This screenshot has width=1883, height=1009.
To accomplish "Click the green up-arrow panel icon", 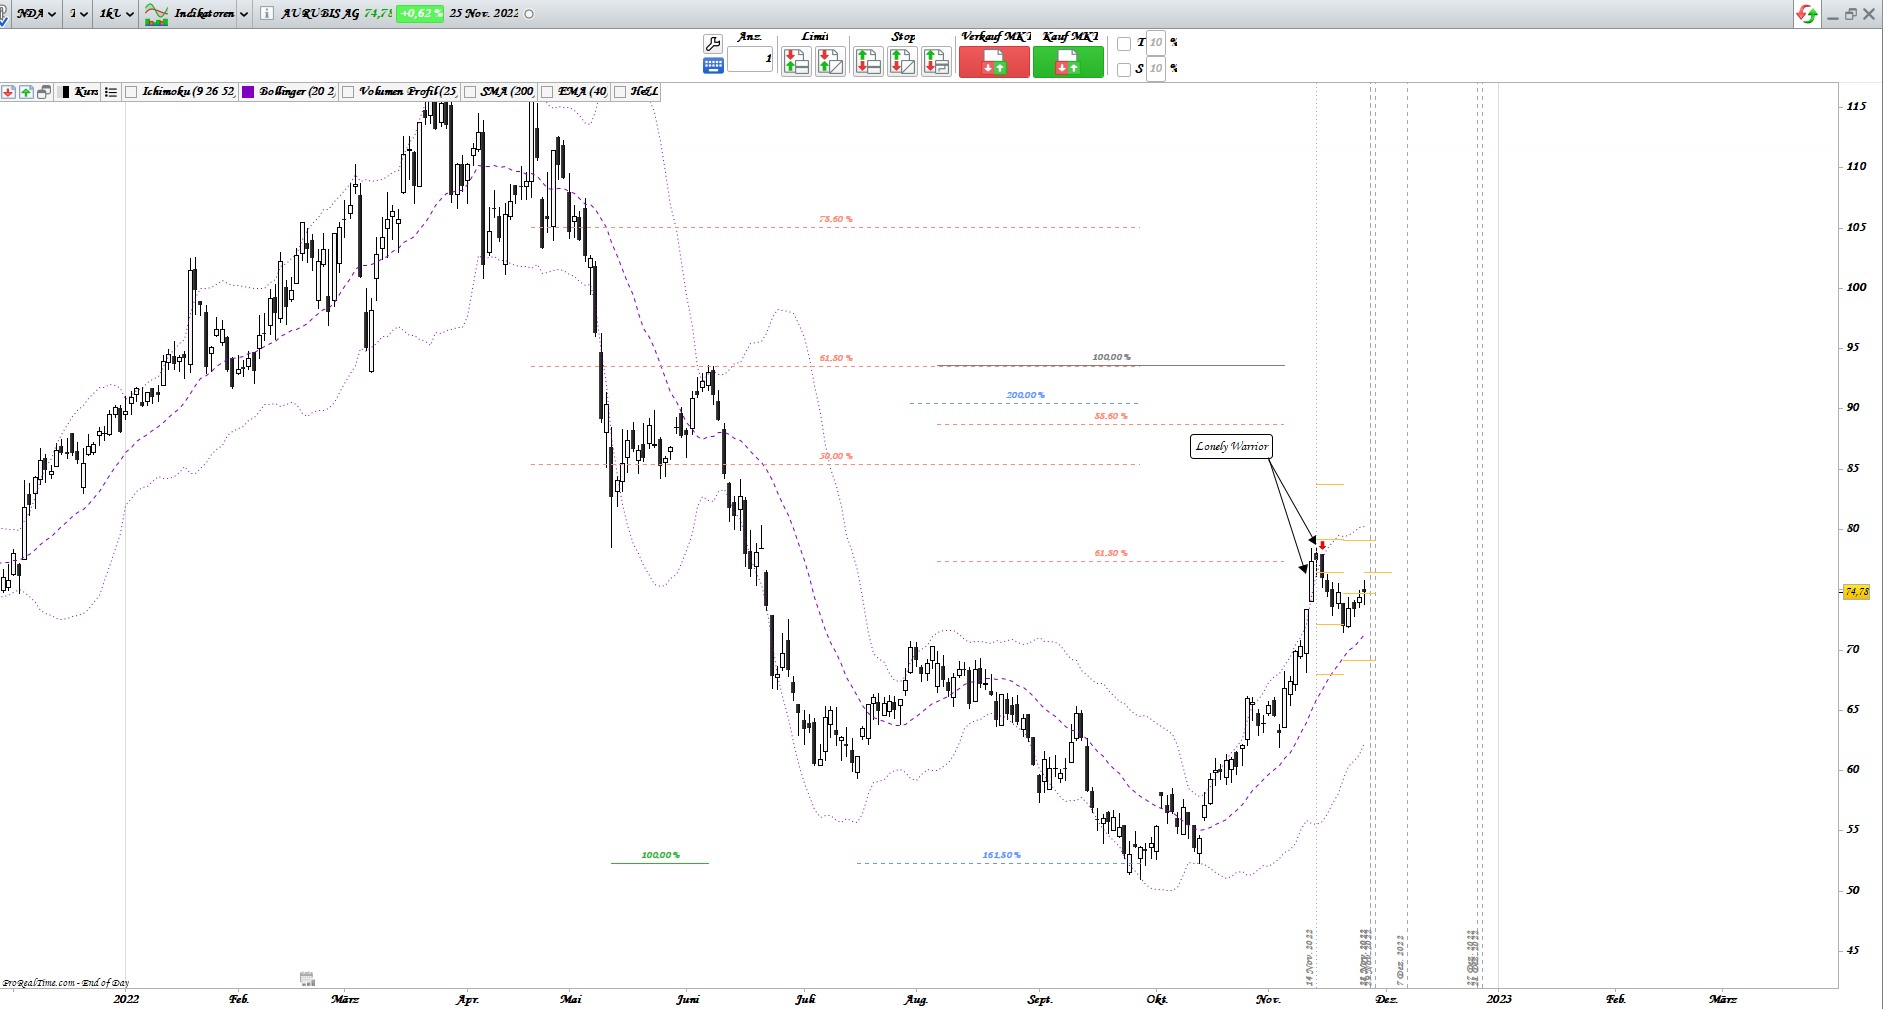I will [x=26, y=92].
